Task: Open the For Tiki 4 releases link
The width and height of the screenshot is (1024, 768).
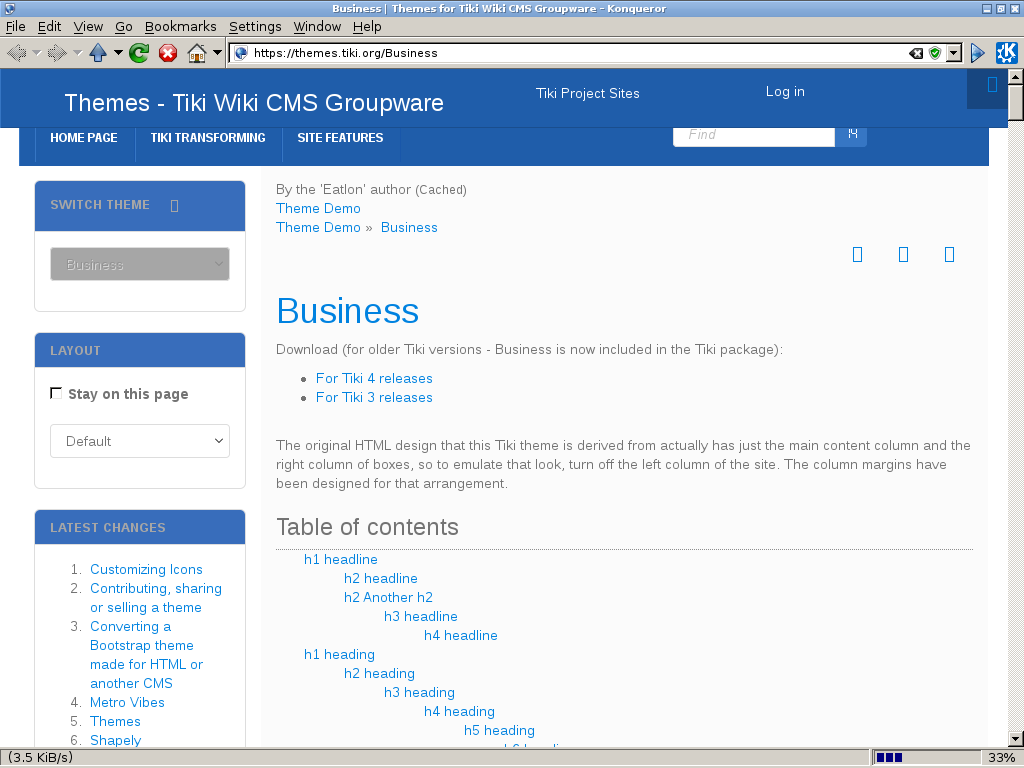Action: coord(374,379)
